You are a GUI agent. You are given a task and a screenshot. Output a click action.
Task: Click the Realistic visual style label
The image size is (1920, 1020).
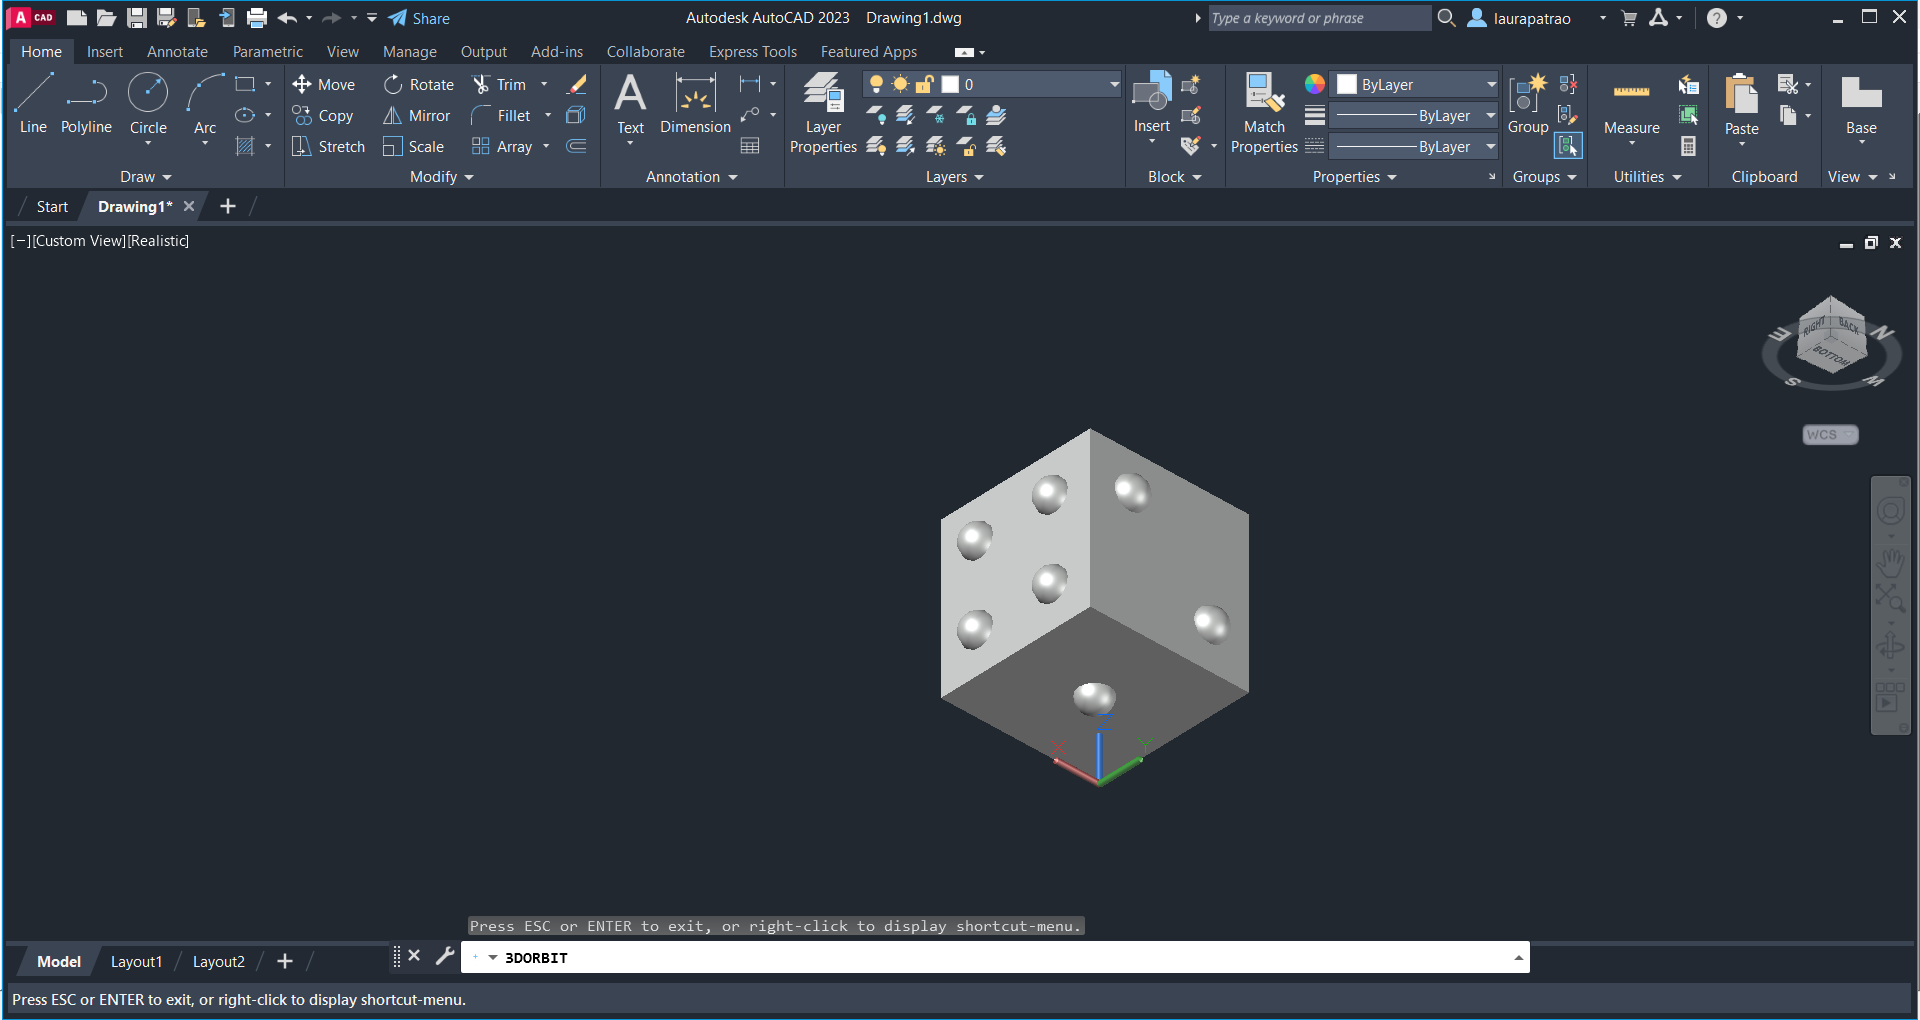click(x=158, y=241)
